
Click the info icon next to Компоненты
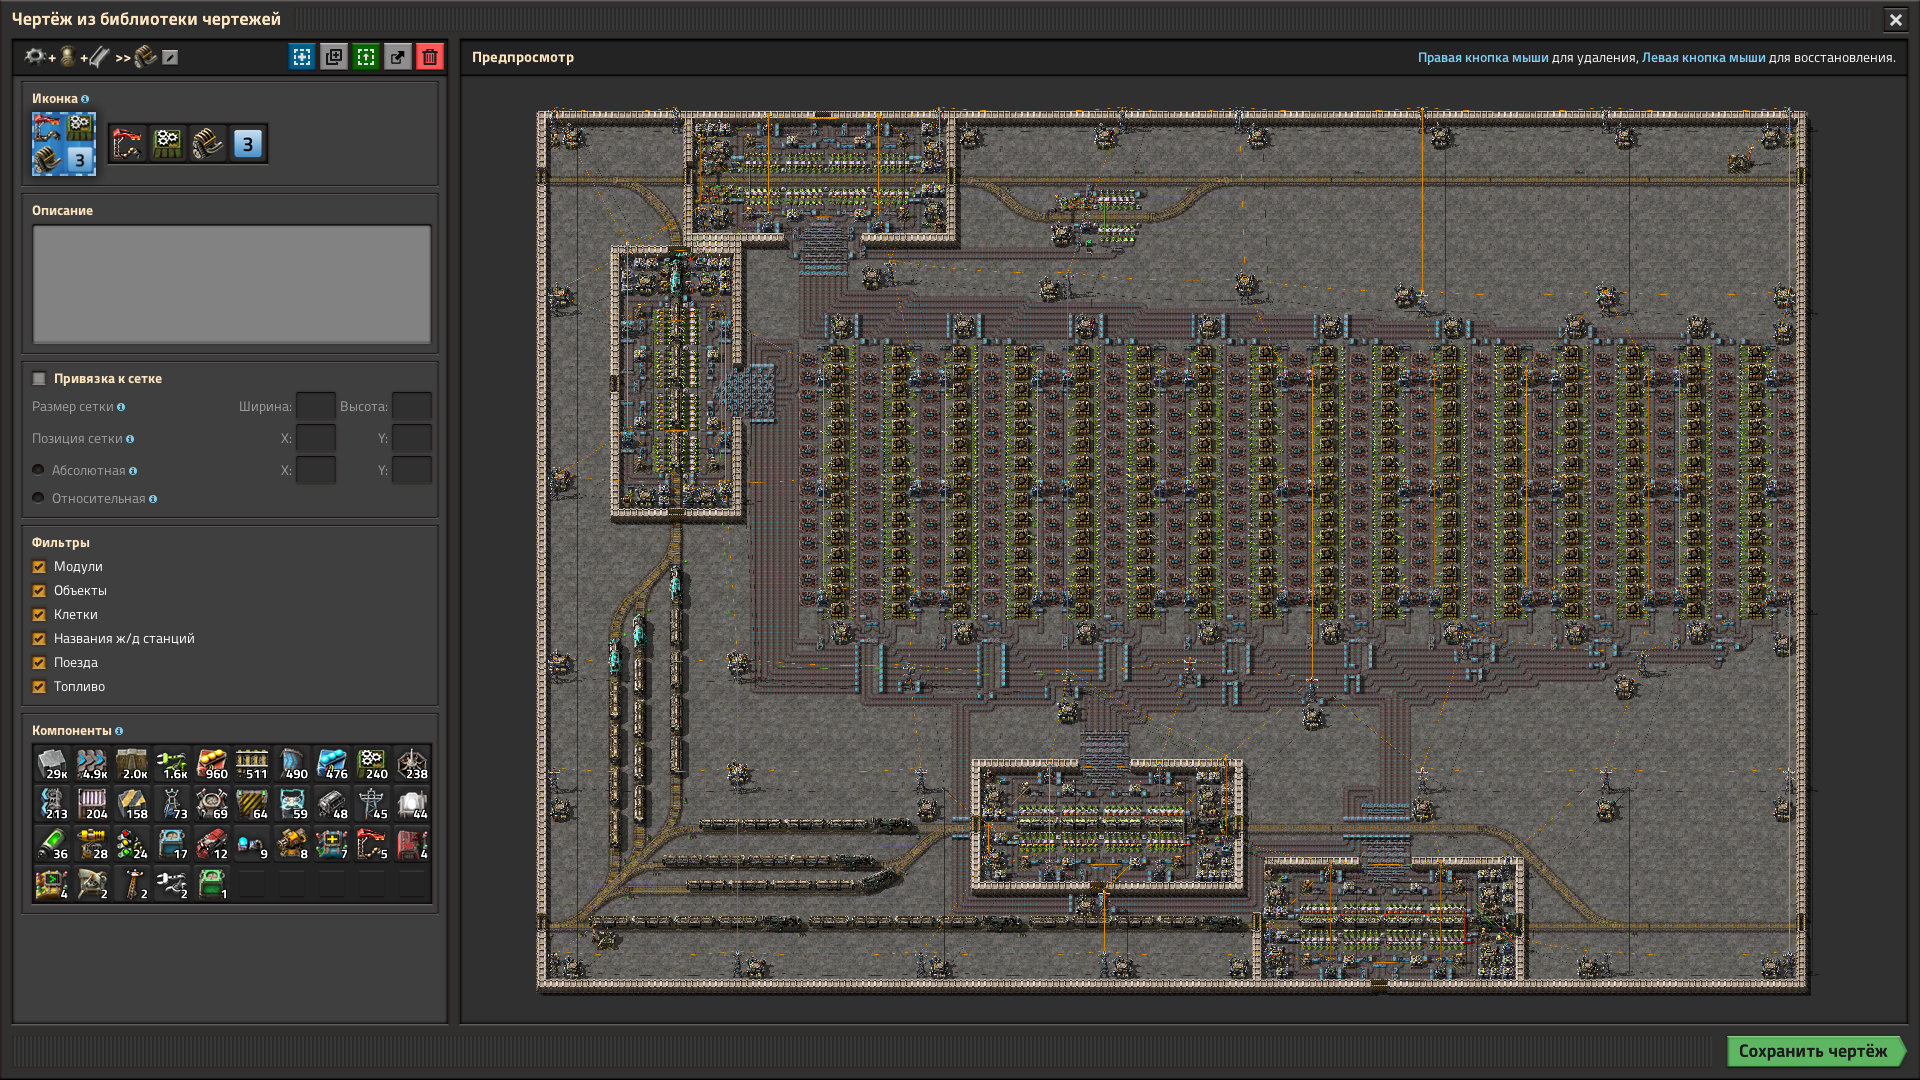point(119,731)
